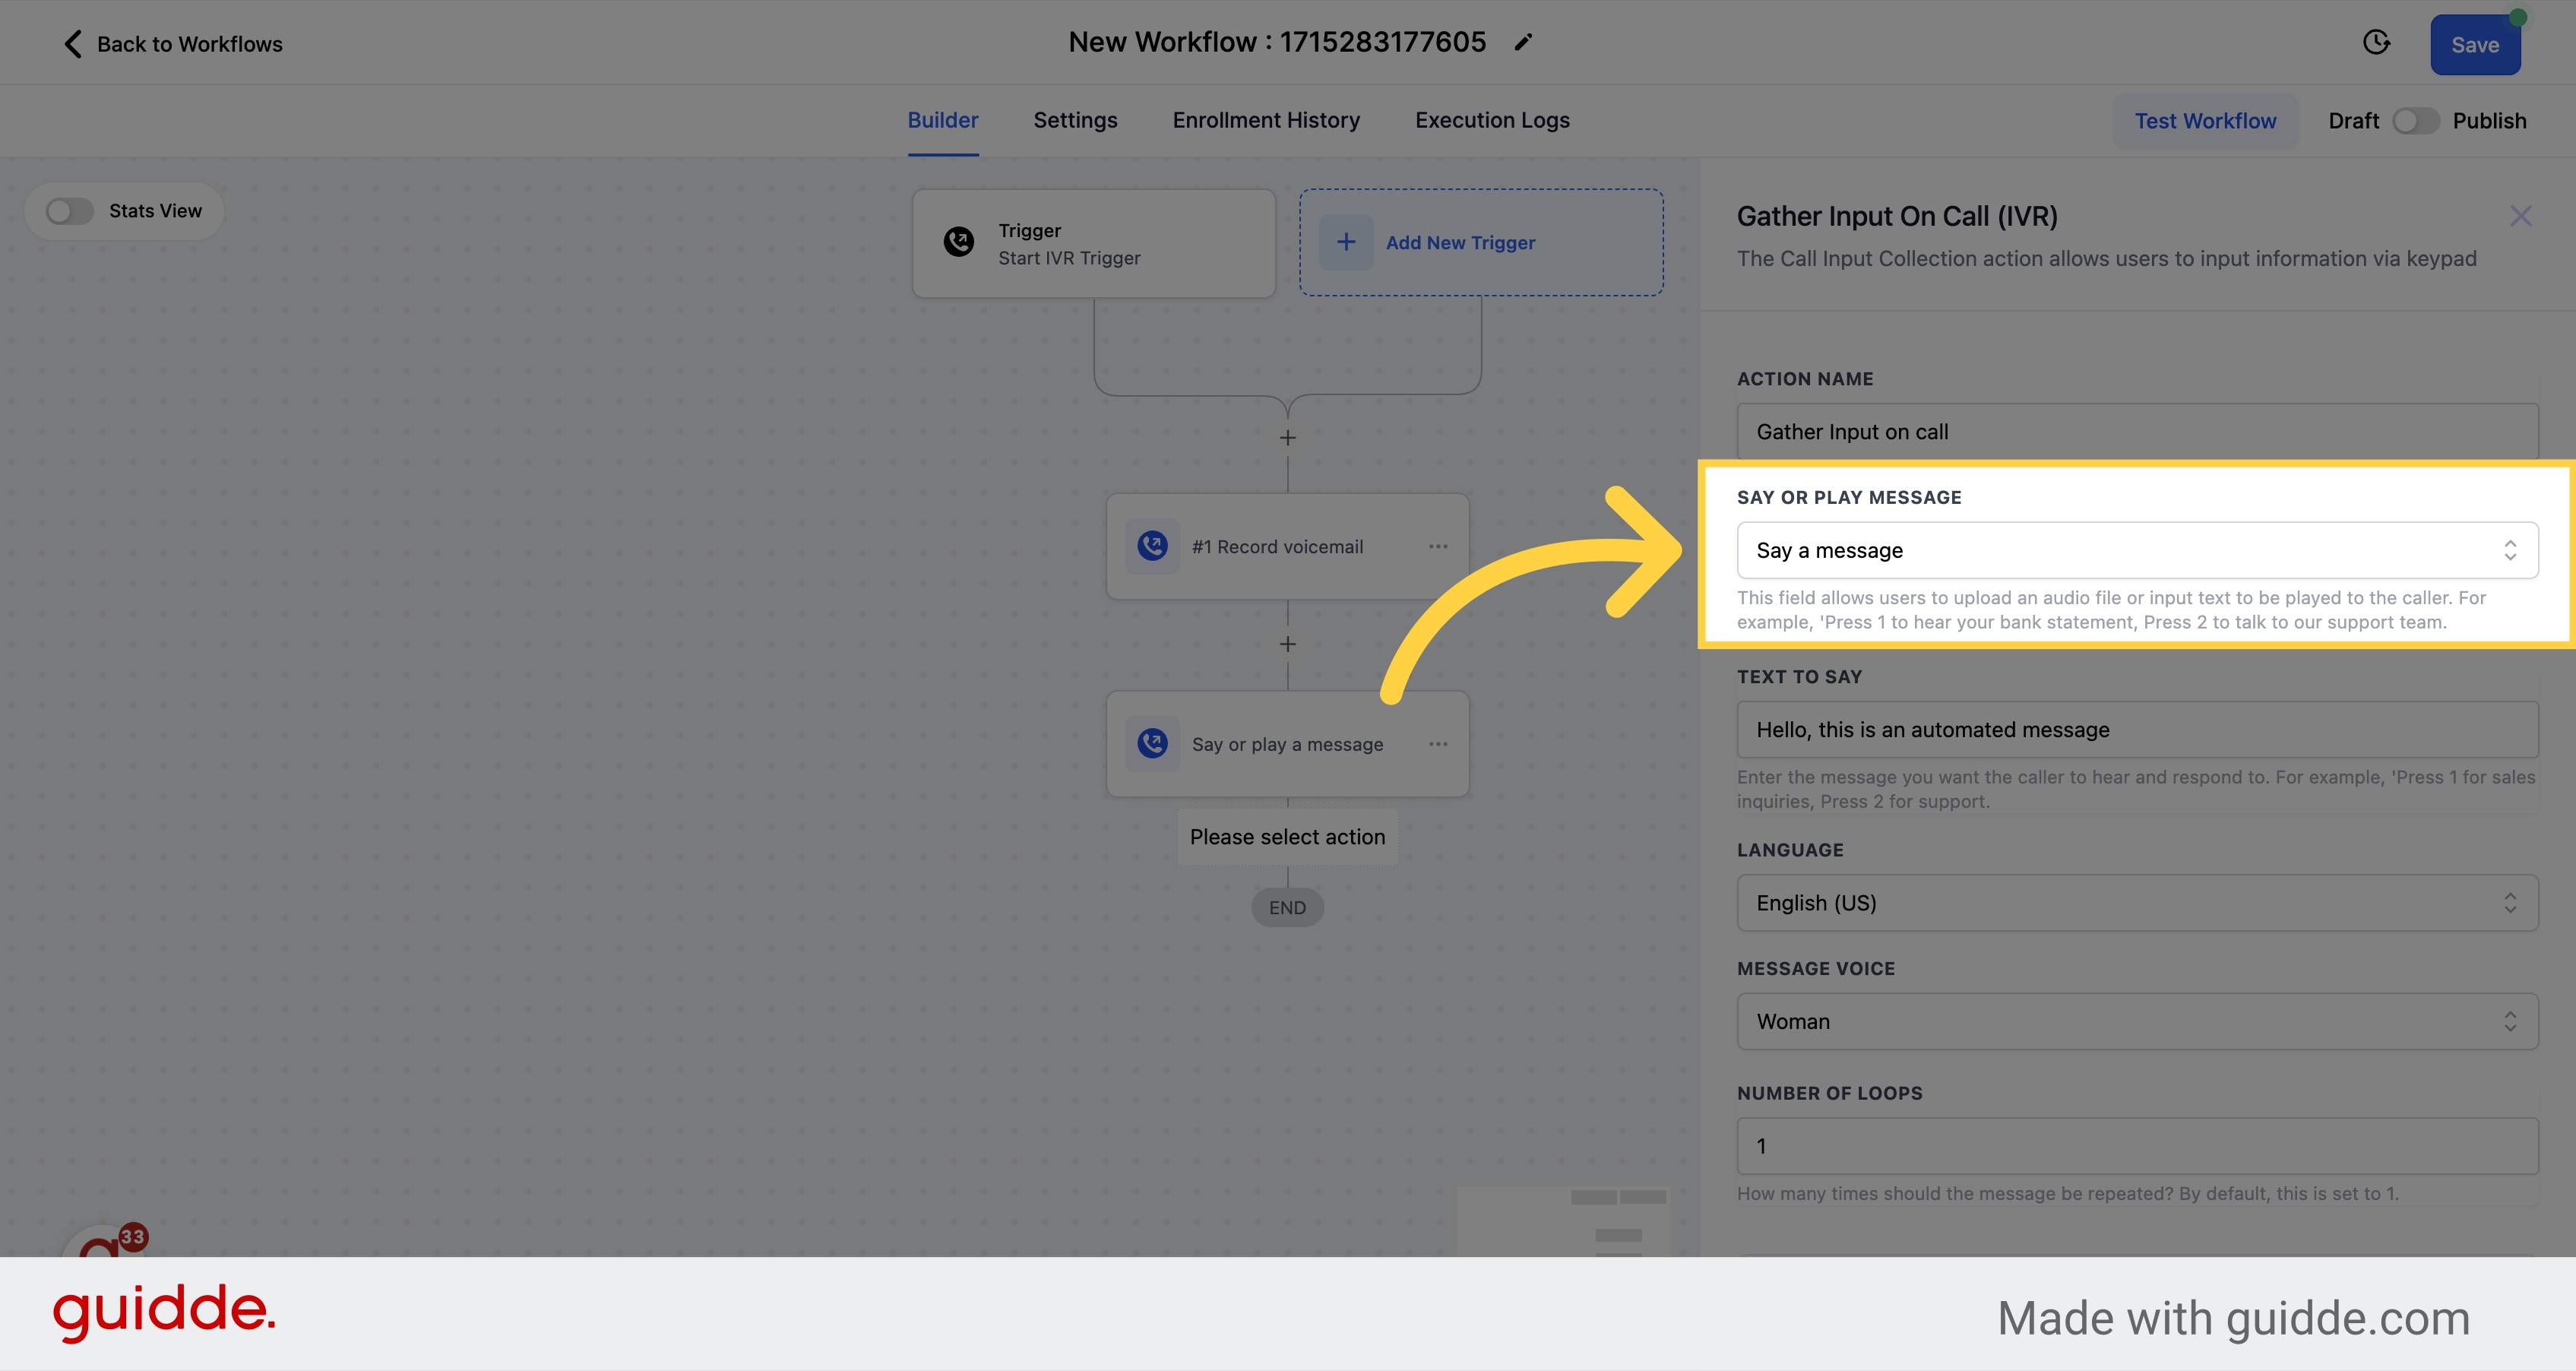Click the Publish label
This screenshot has width=2576, height=1371.
(2489, 121)
